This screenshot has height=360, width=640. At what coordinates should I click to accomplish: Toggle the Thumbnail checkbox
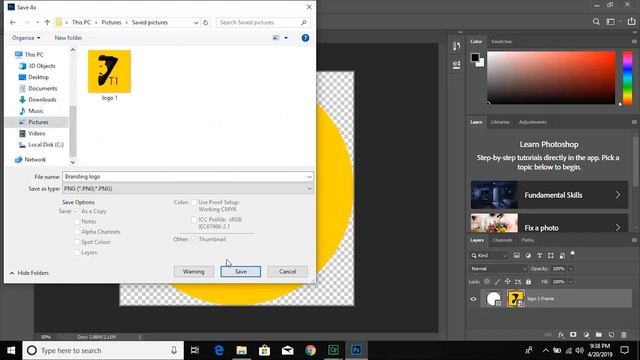coord(194,239)
